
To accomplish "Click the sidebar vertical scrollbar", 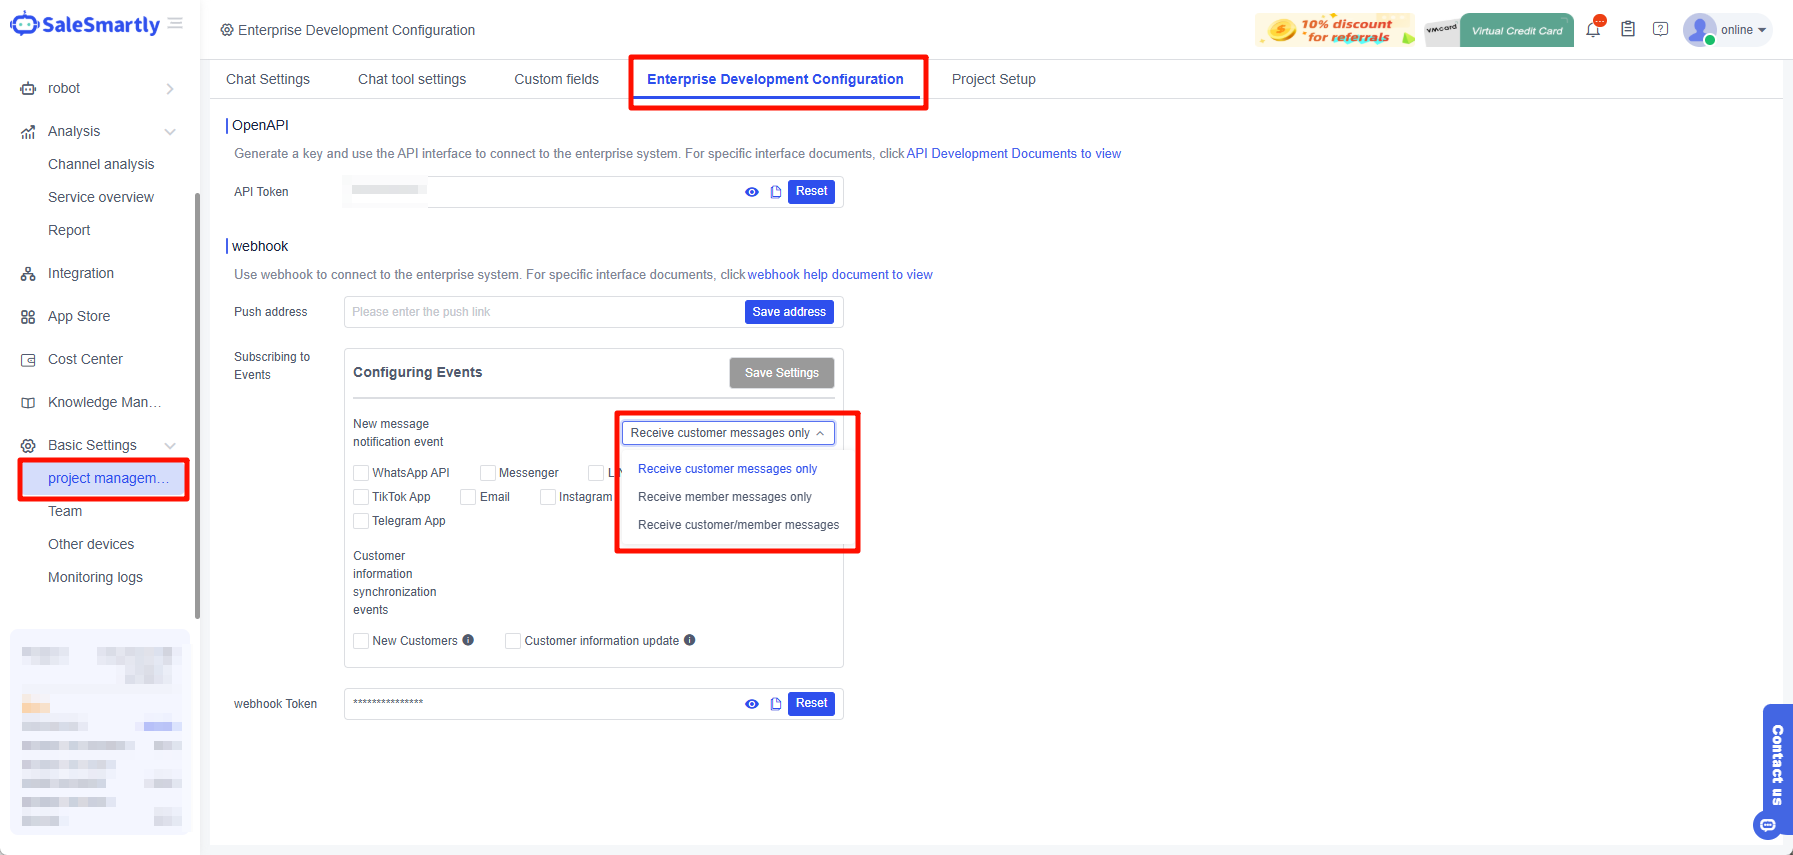I will (x=197, y=405).
